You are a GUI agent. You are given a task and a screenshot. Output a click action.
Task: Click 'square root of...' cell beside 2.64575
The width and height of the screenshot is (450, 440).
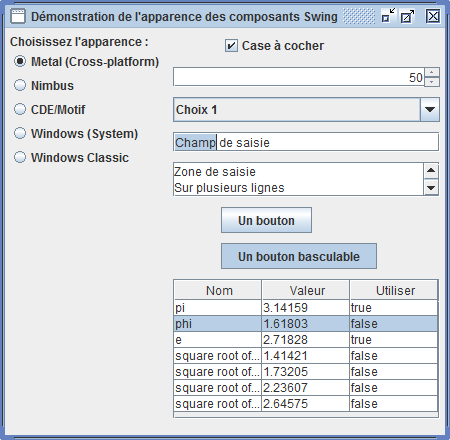click(x=218, y=404)
